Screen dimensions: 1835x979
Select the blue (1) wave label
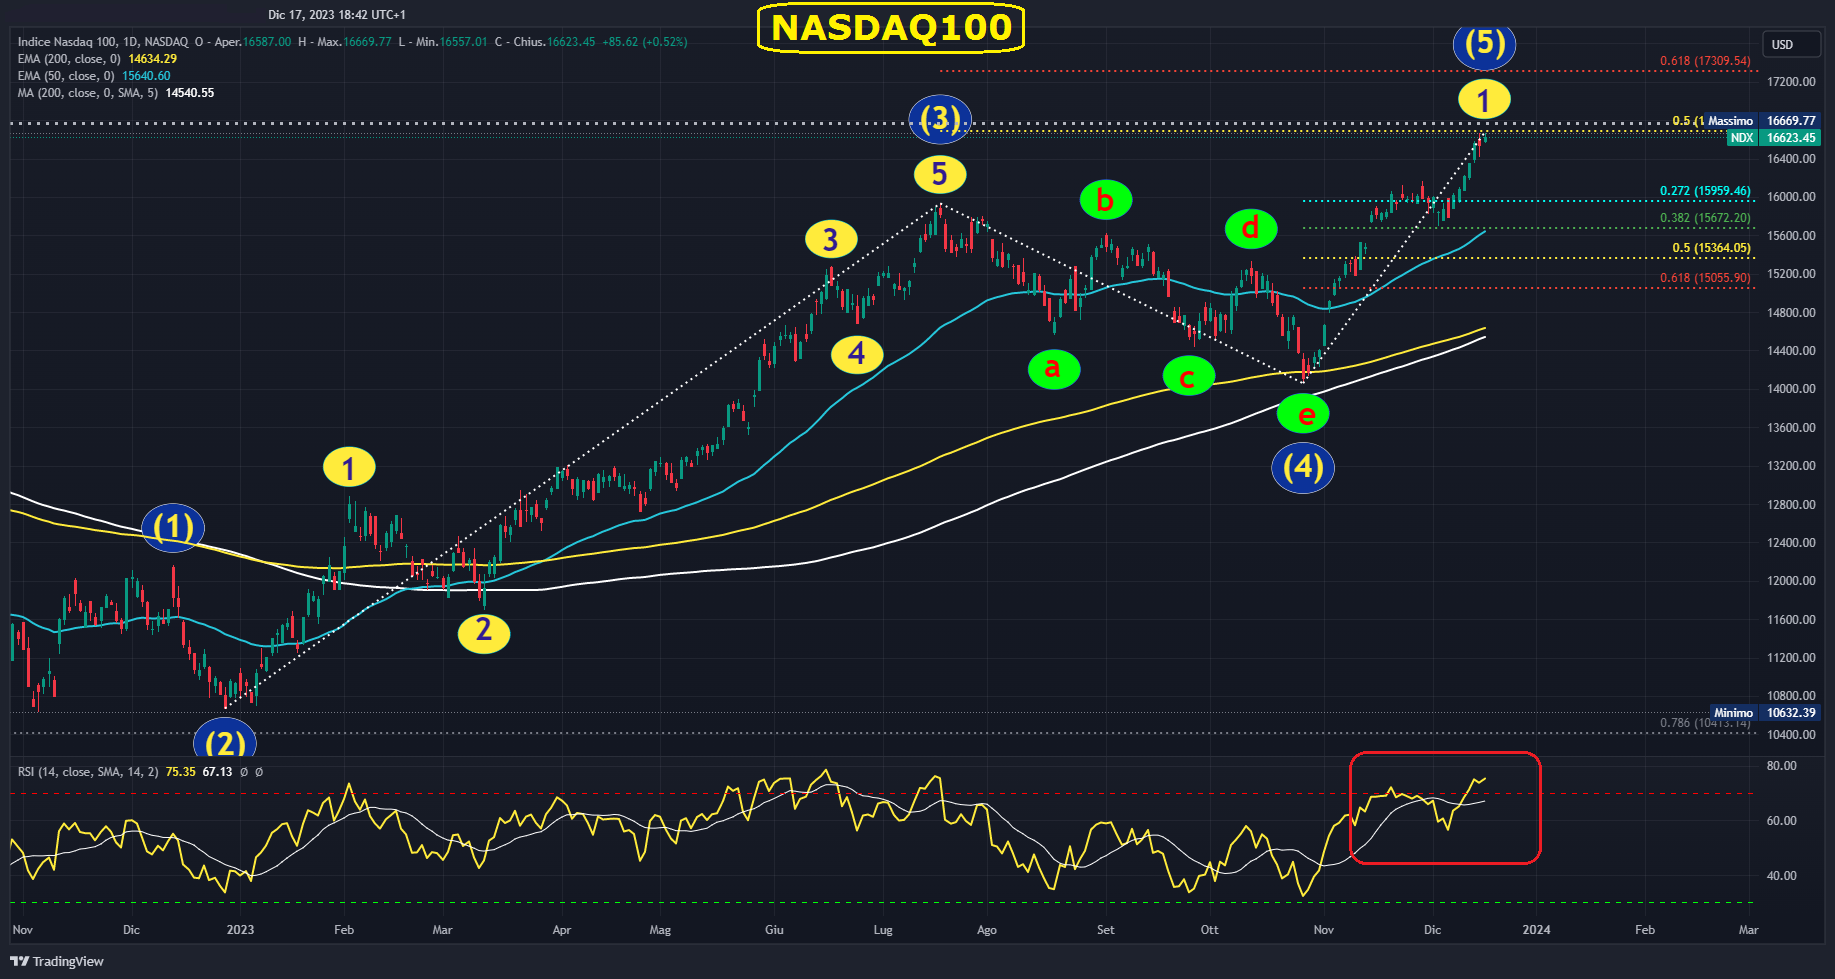[x=173, y=527]
